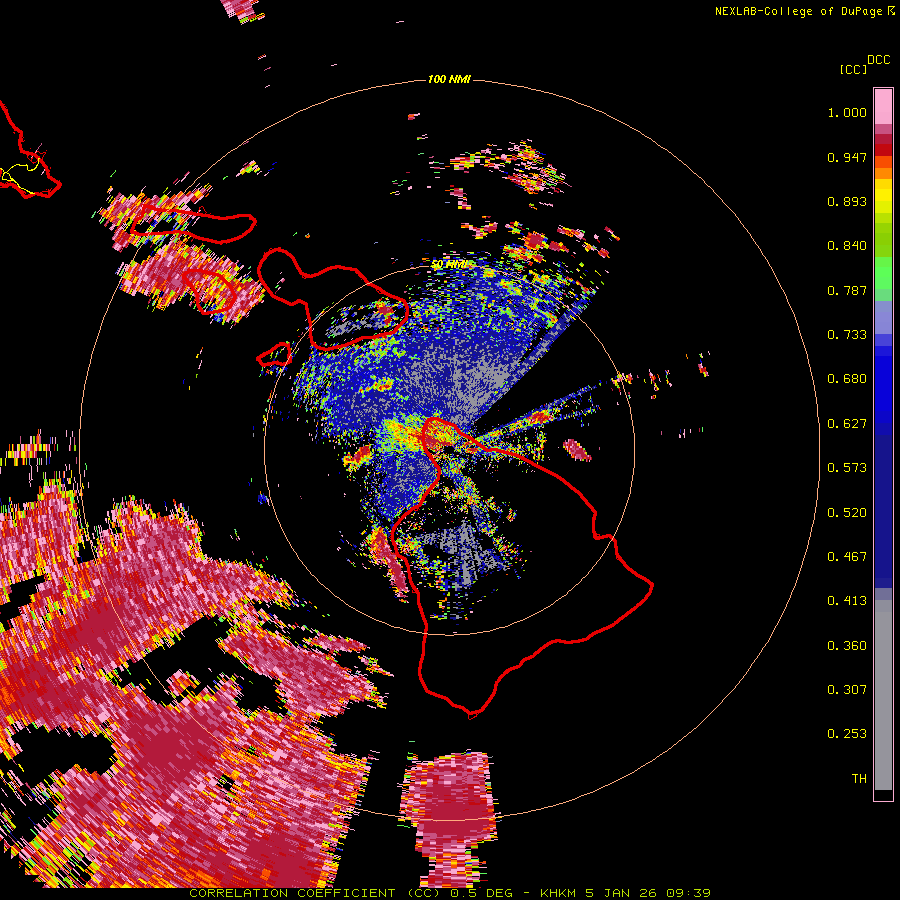Click the bright green band of the color bar
Viewport: 900px width, 900px height.
883,272
